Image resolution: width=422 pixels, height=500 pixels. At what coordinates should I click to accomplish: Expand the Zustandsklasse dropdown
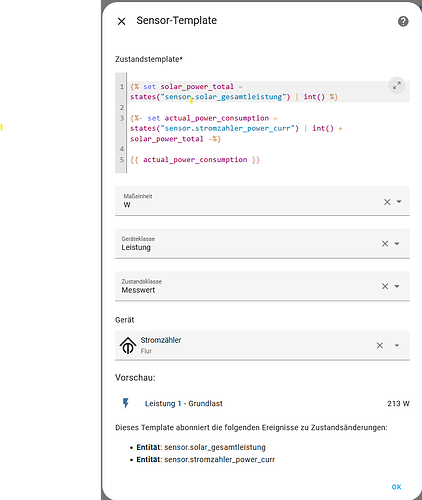tap(397, 286)
